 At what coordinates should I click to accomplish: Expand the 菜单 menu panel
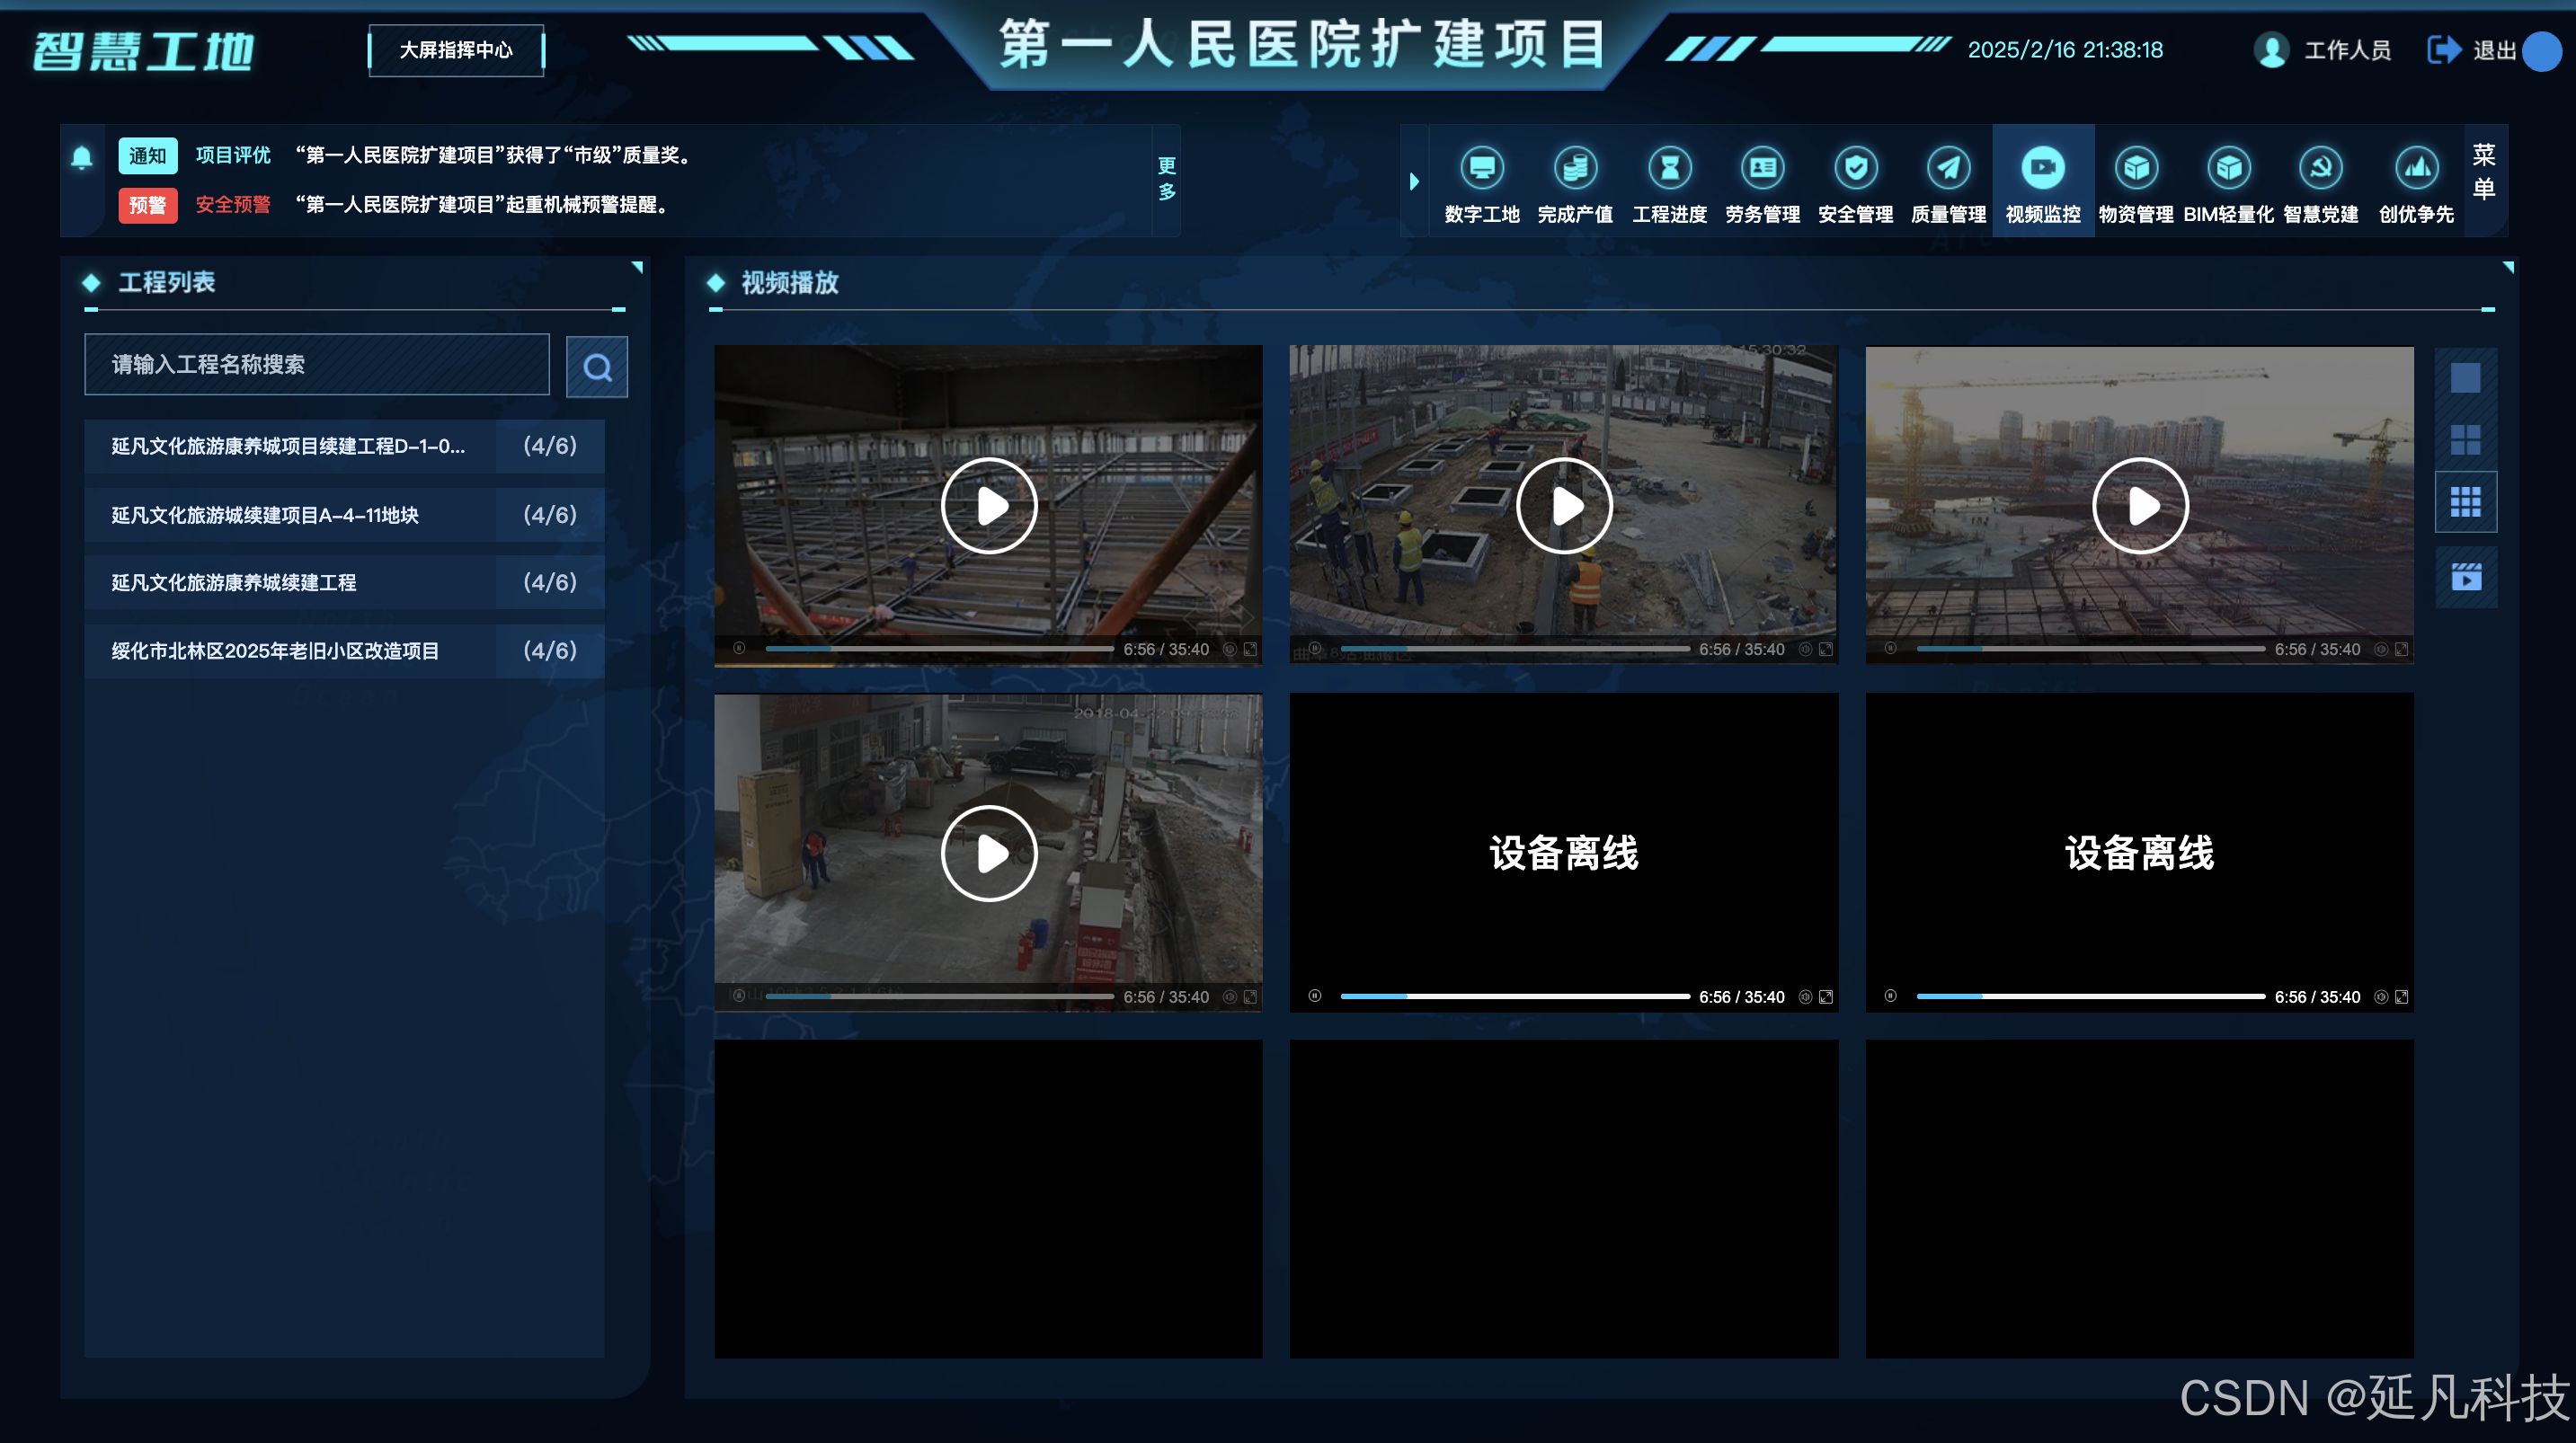pyautogui.click(x=2484, y=172)
